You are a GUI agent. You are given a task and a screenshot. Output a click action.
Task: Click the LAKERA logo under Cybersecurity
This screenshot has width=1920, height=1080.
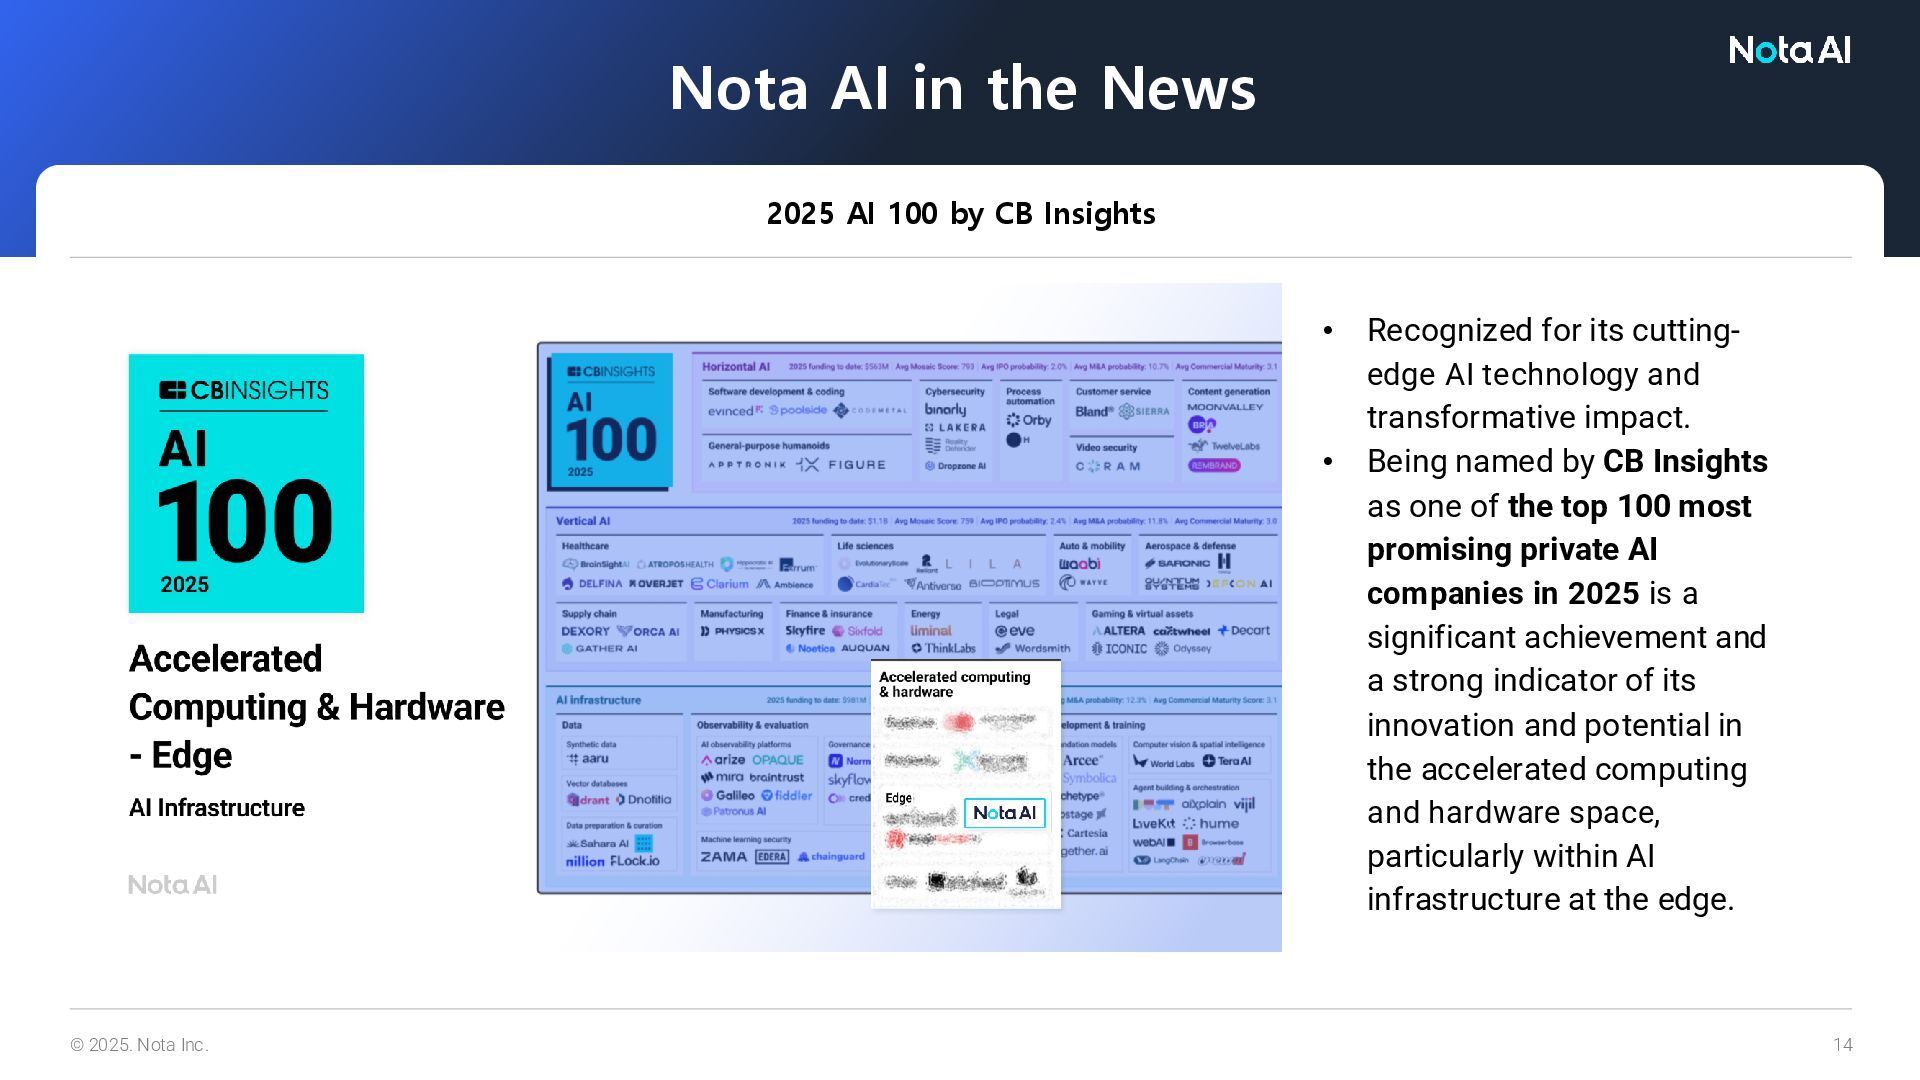957,427
